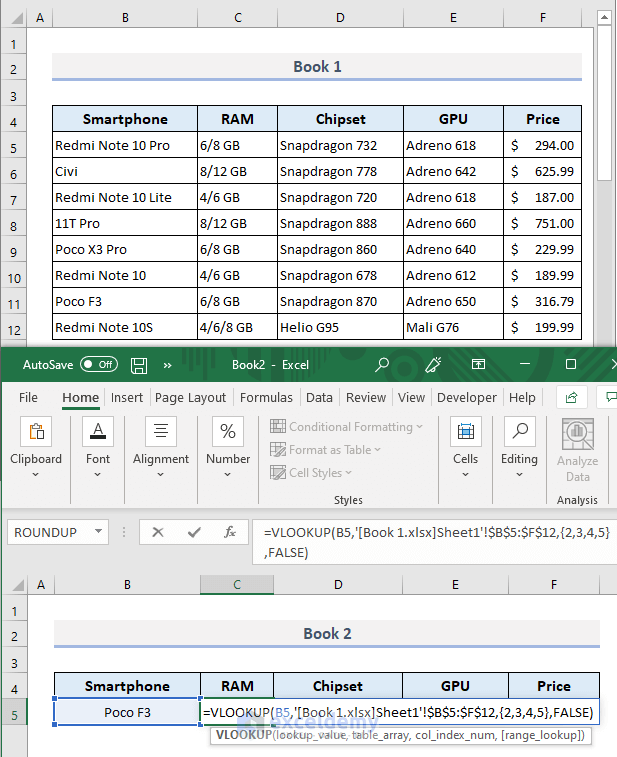Toggle the AutoSave switch
Image resolution: width=617 pixels, height=757 pixels.
98,365
